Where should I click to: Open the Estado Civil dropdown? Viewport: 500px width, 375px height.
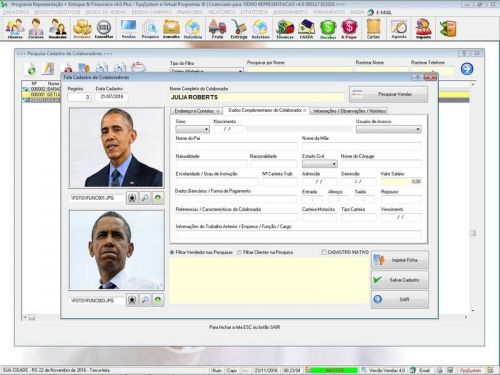click(x=320, y=164)
